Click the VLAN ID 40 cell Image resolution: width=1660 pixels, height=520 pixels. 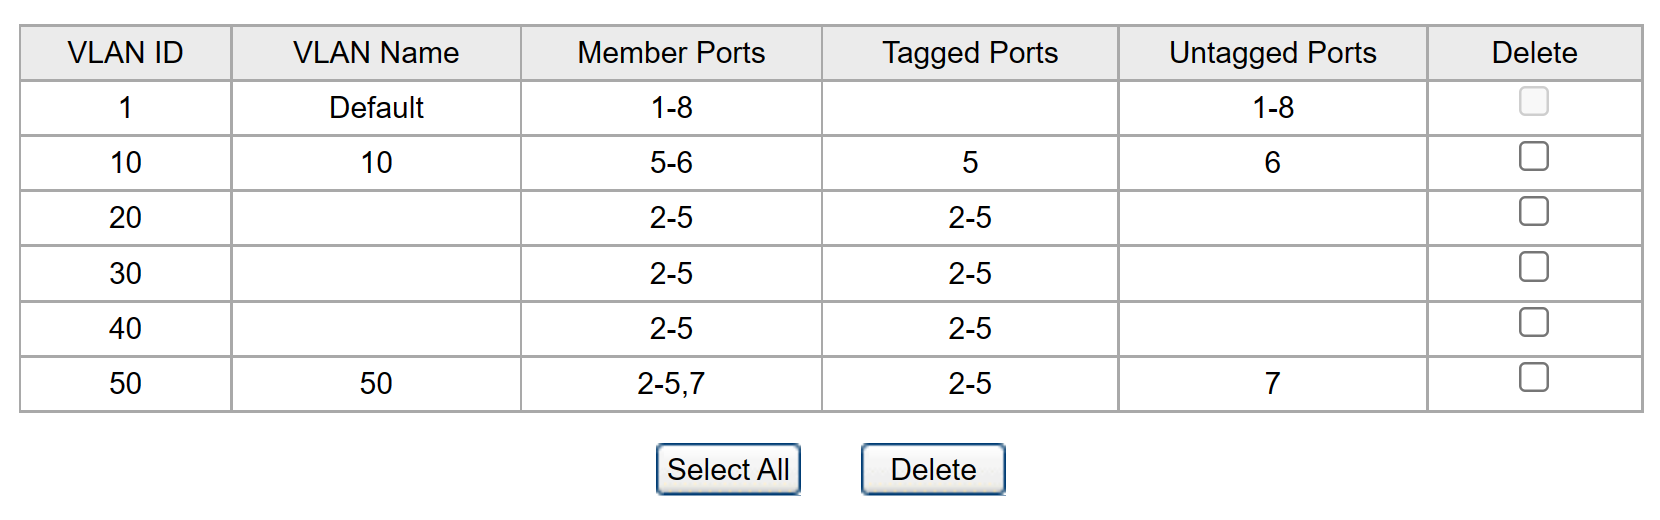(126, 329)
